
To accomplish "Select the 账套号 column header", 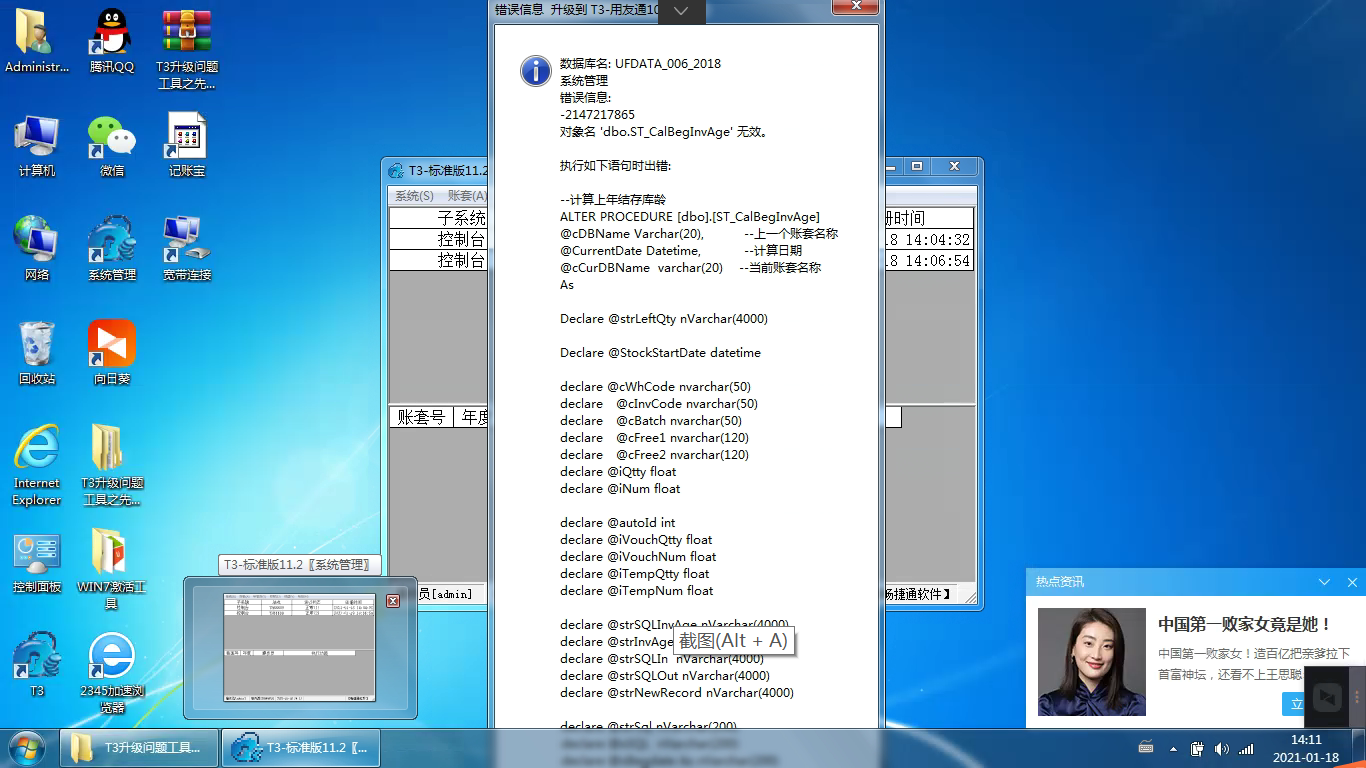I will point(421,417).
